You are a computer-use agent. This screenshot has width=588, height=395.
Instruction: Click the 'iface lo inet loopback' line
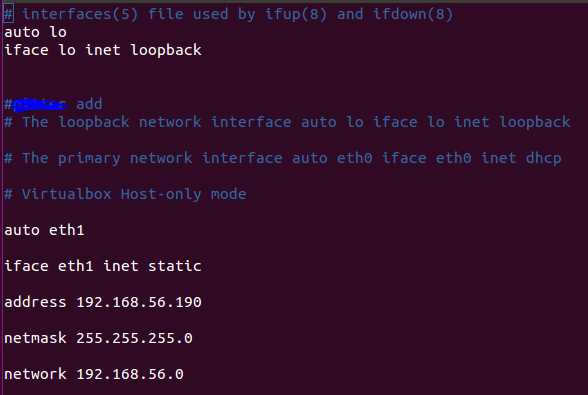coord(103,50)
